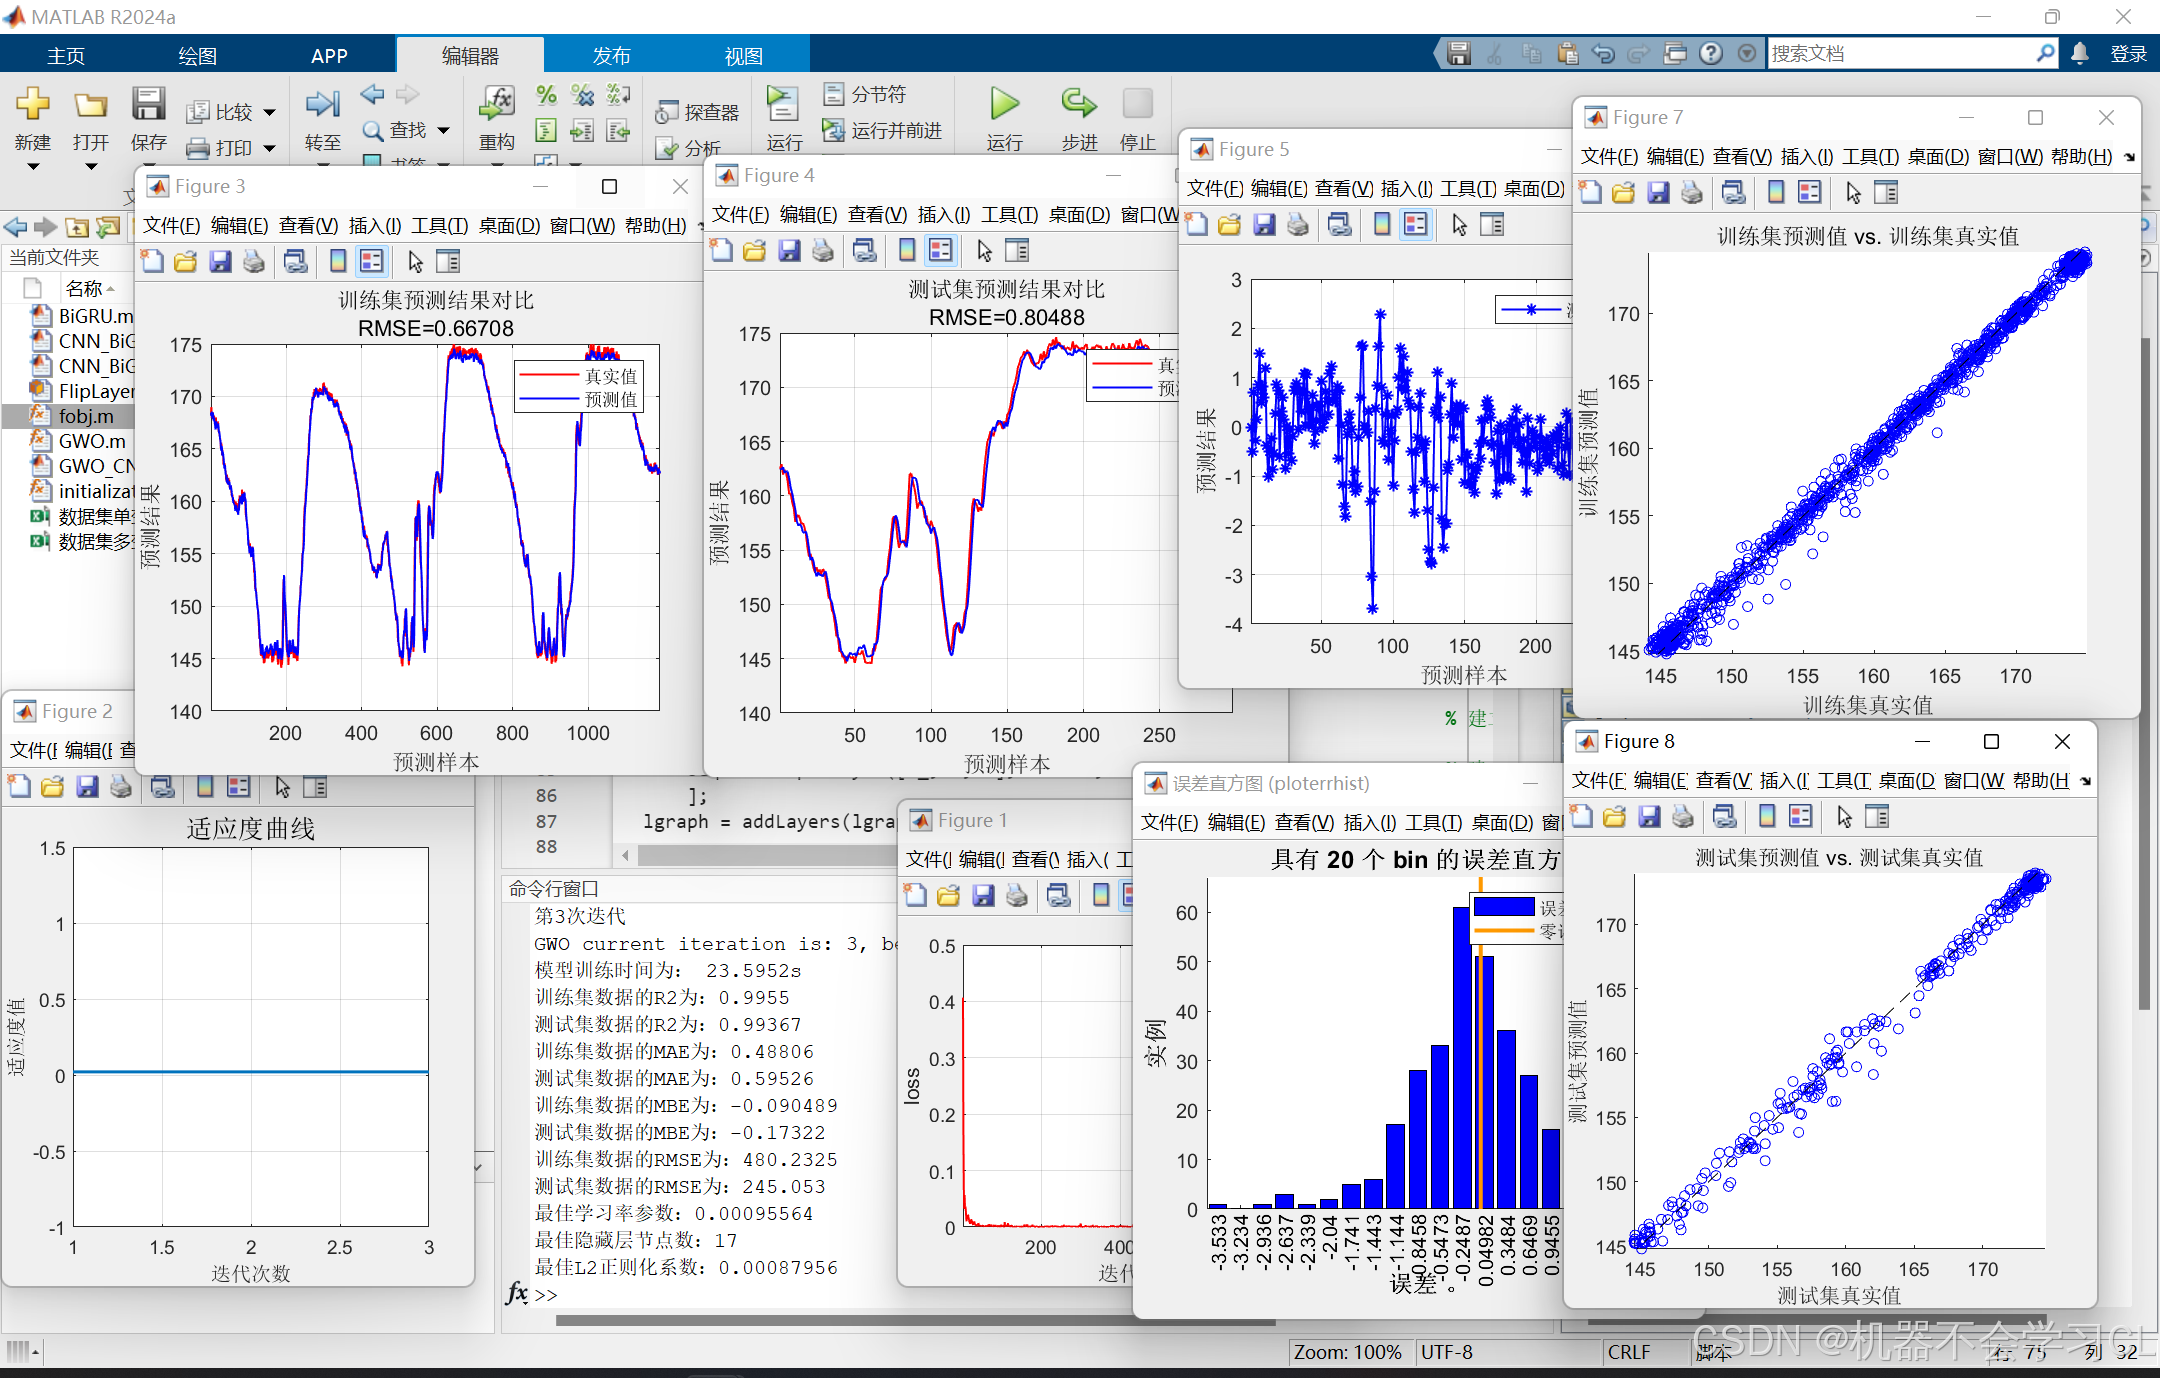The height and width of the screenshot is (1378, 2160).
Task: Toggle Insert Legend in Figure 3 toolbar
Action: point(372,262)
